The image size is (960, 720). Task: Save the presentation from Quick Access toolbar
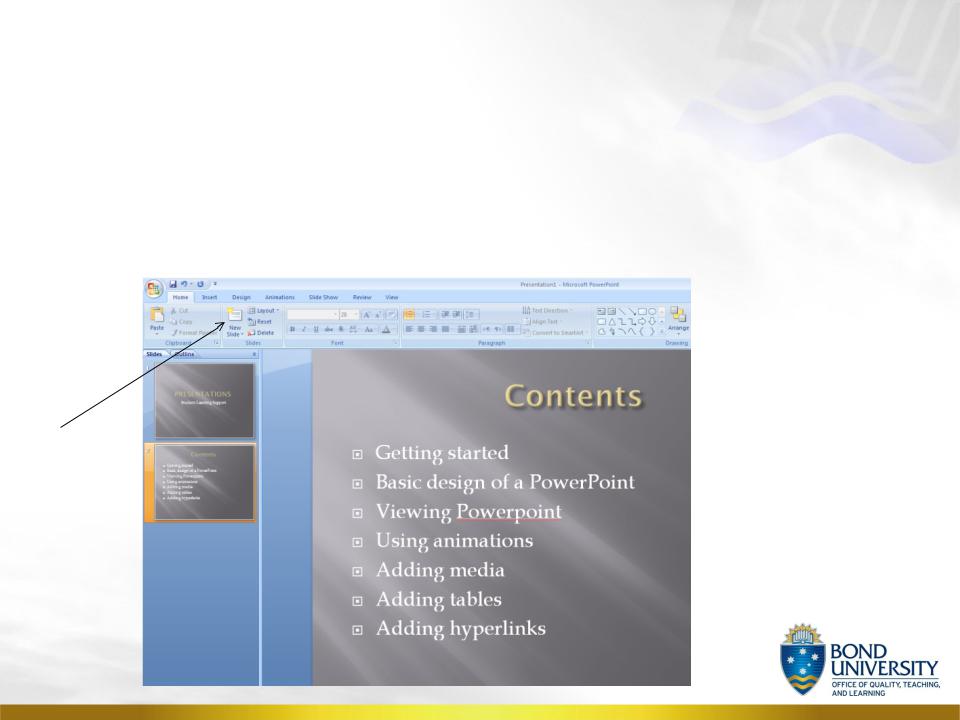tap(173, 284)
